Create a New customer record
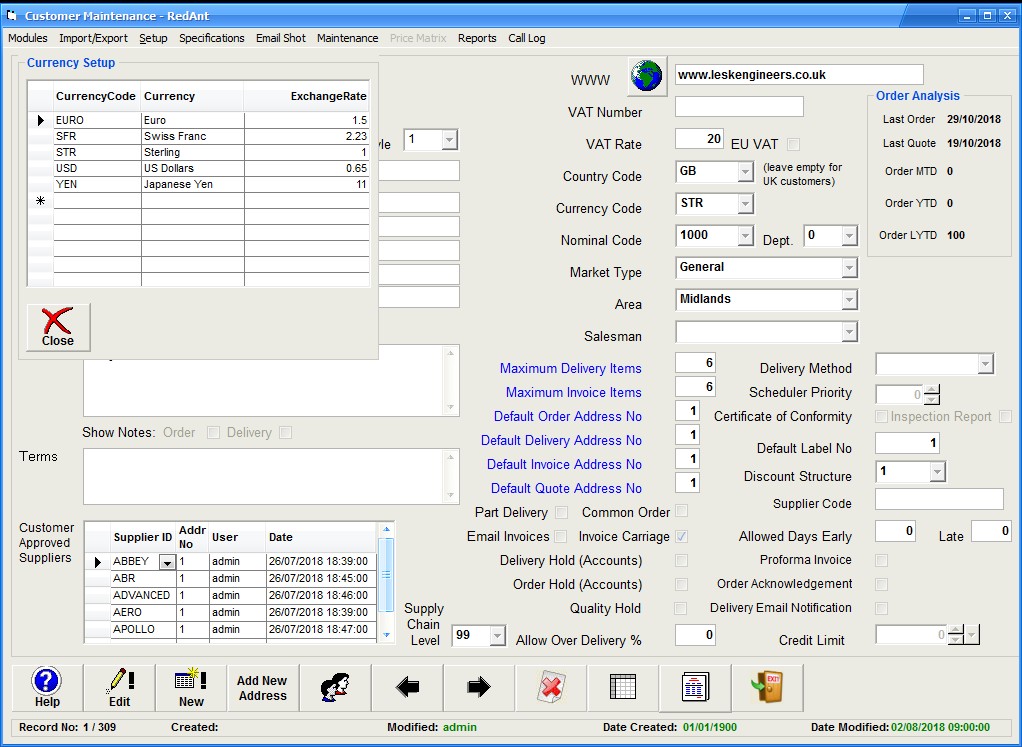 click(191, 688)
